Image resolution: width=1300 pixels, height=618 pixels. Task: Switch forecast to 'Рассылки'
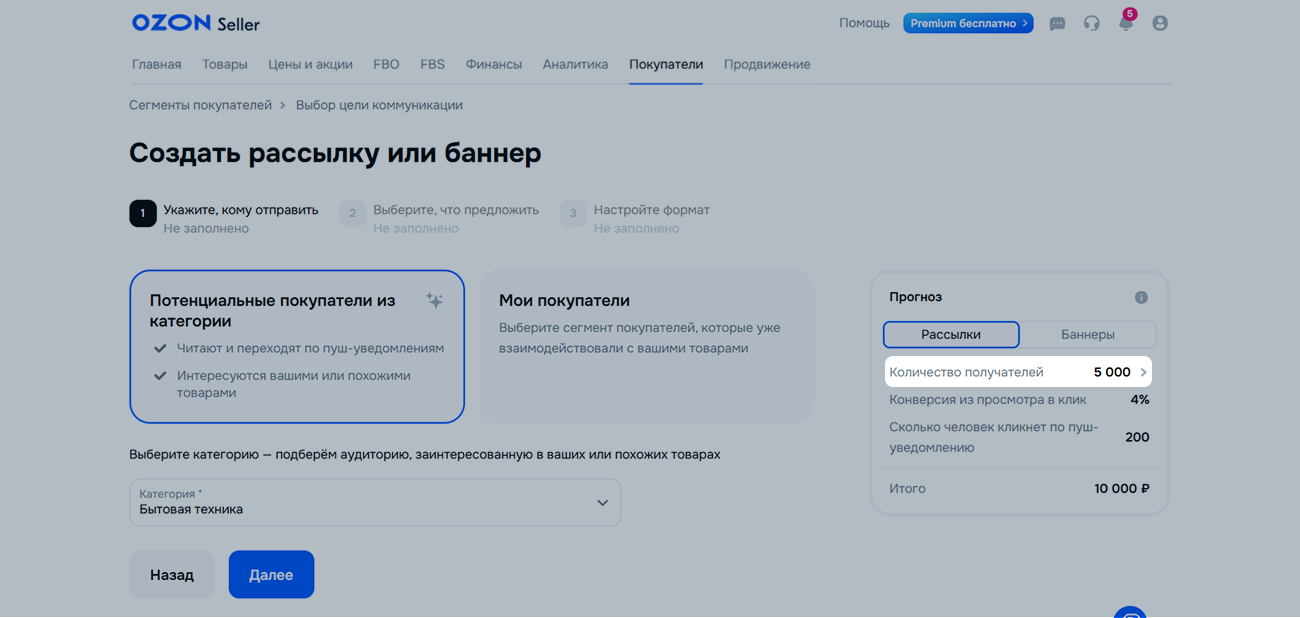(x=951, y=335)
